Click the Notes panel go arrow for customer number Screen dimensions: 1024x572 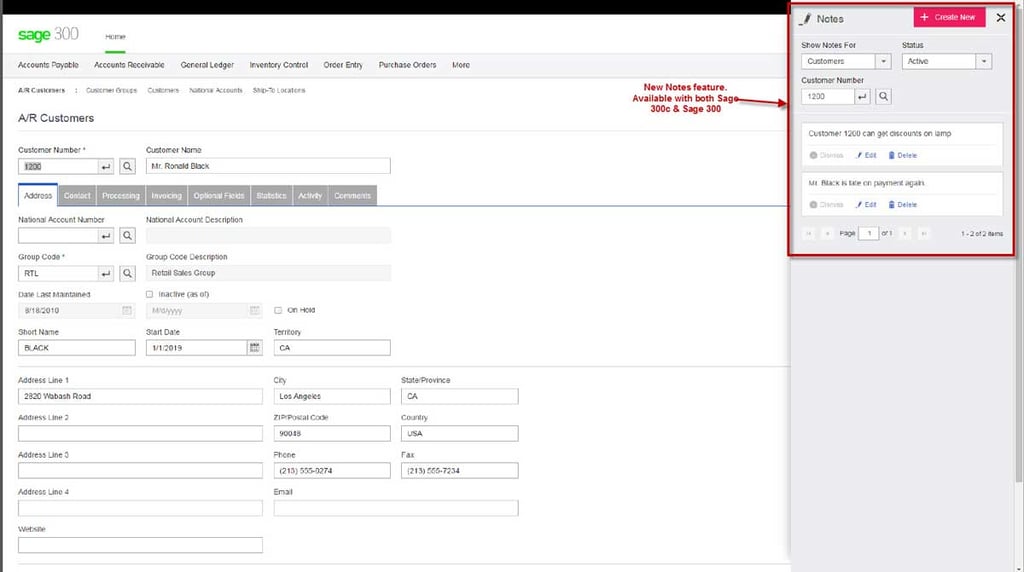[862, 97]
